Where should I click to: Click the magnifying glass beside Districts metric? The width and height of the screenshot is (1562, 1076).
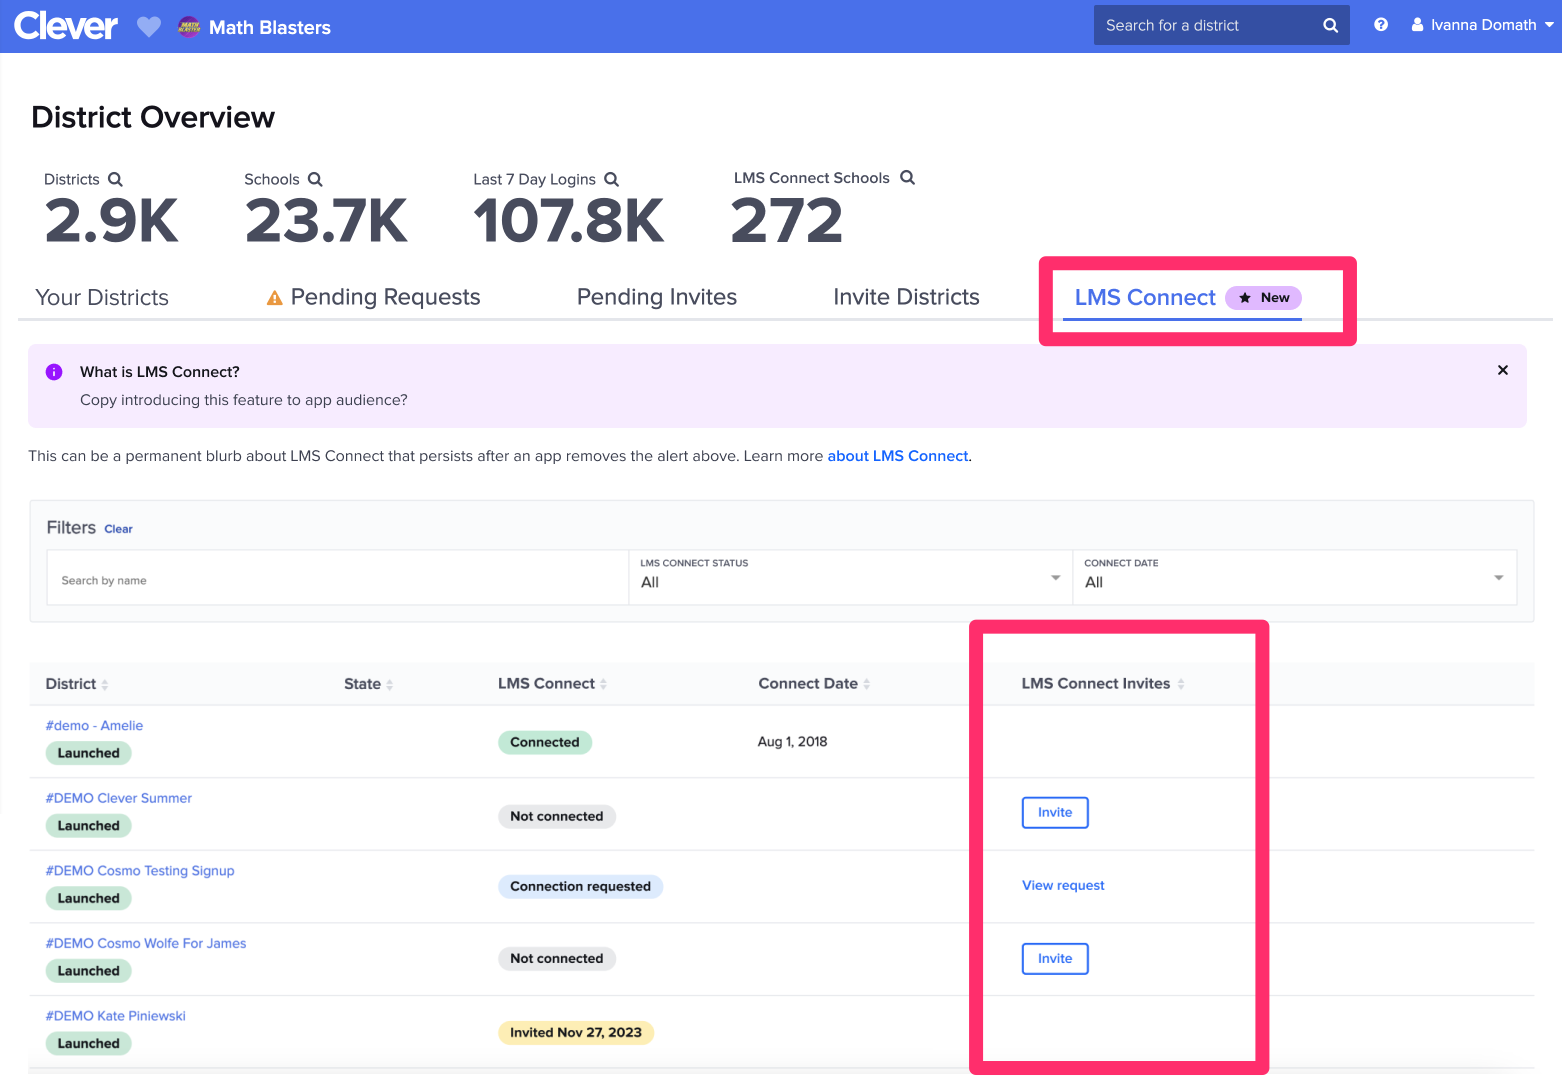tap(117, 179)
